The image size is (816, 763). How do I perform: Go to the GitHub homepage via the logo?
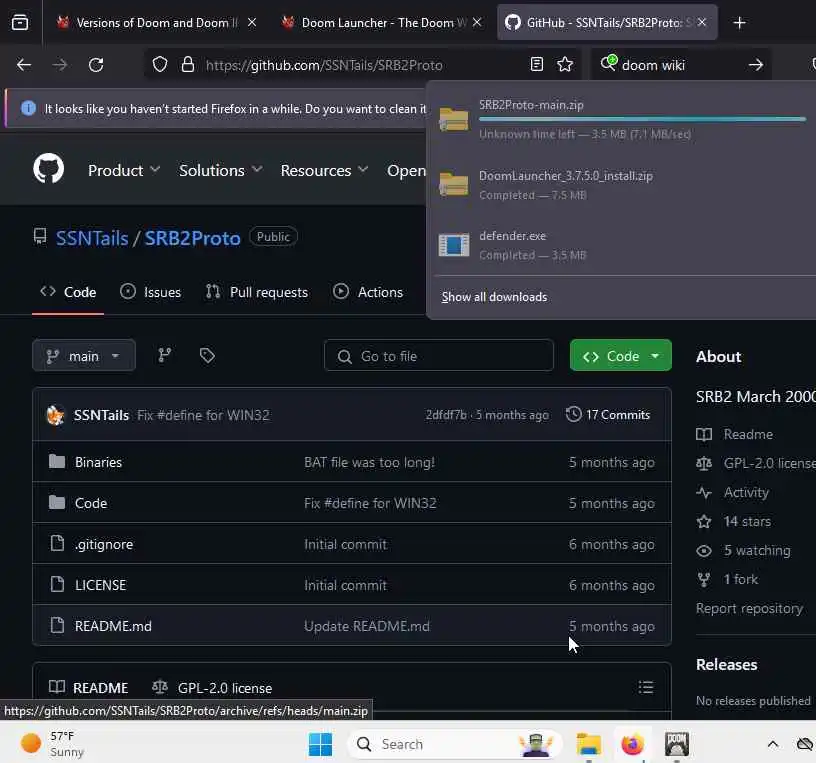[48, 168]
